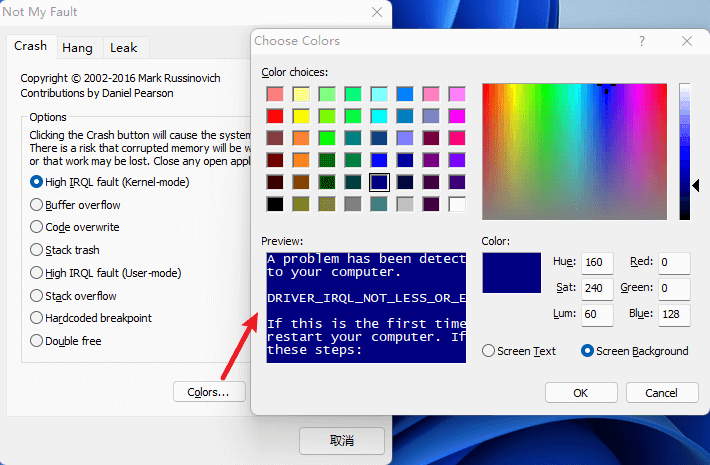Close the Choose Colors dialog
This screenshot has width=710, height=465.
[x=687, y=41]
